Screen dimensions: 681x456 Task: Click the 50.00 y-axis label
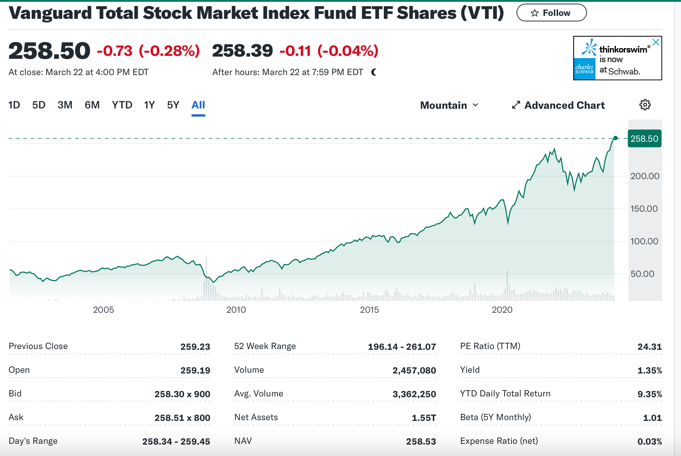tap(642, 274)
